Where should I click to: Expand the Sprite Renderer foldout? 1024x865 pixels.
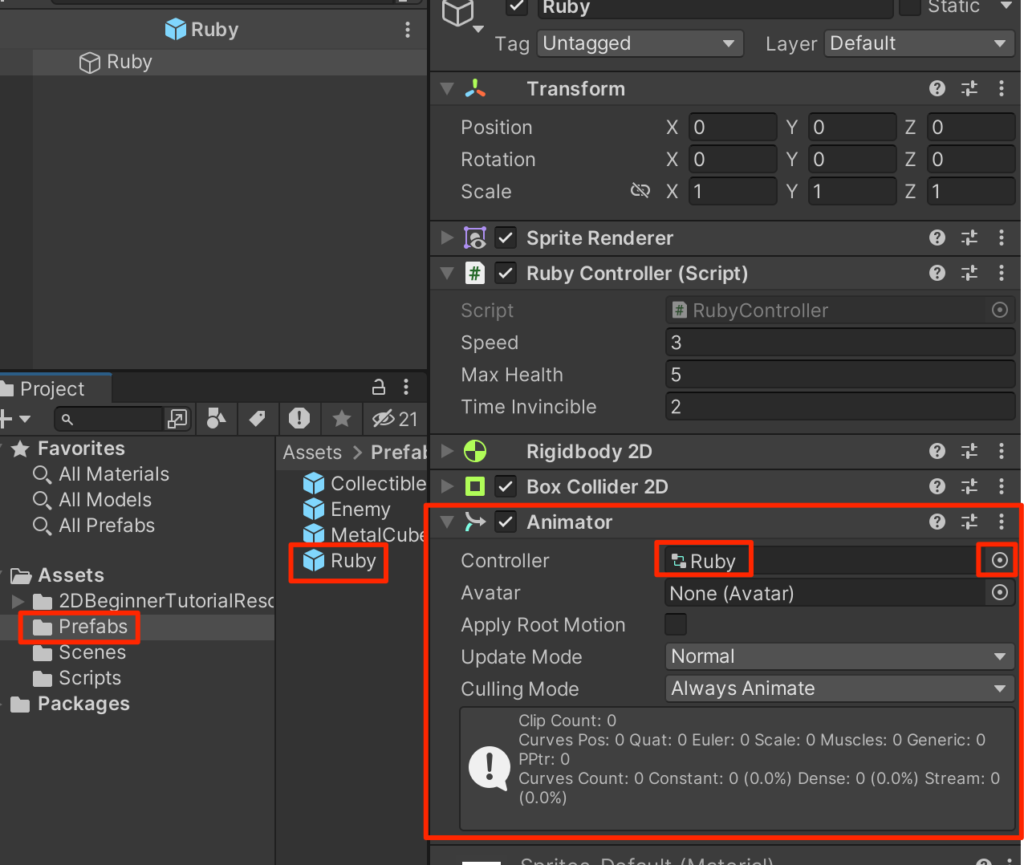[x=447, y=238]
